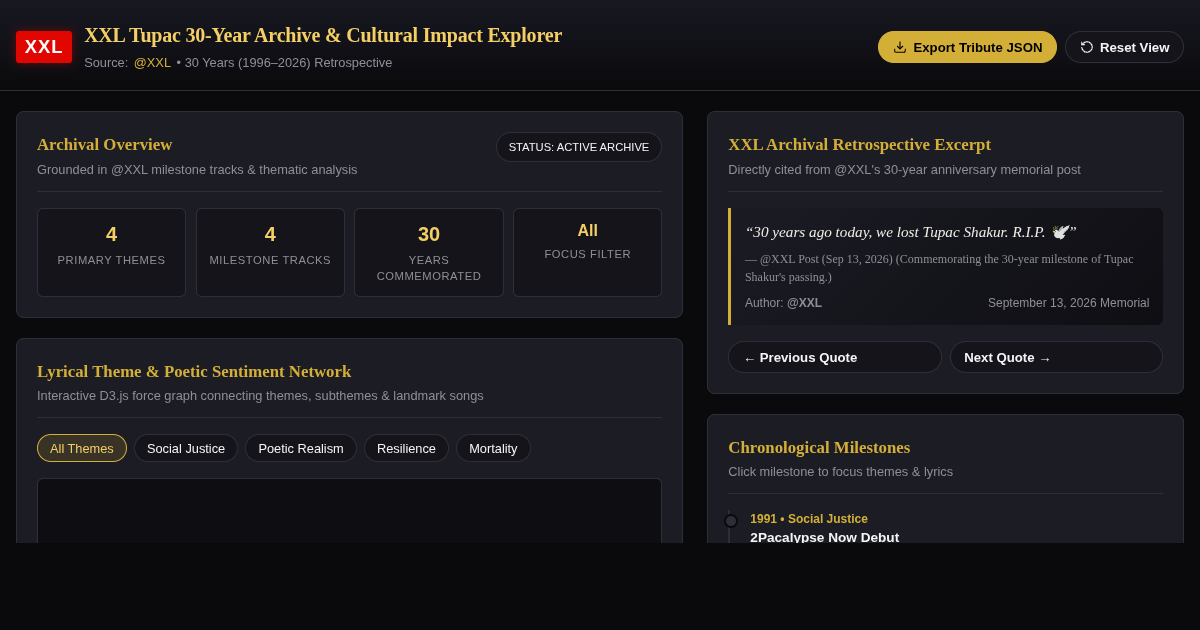Click the red XXL logo badge

click(x=44, y=47)
